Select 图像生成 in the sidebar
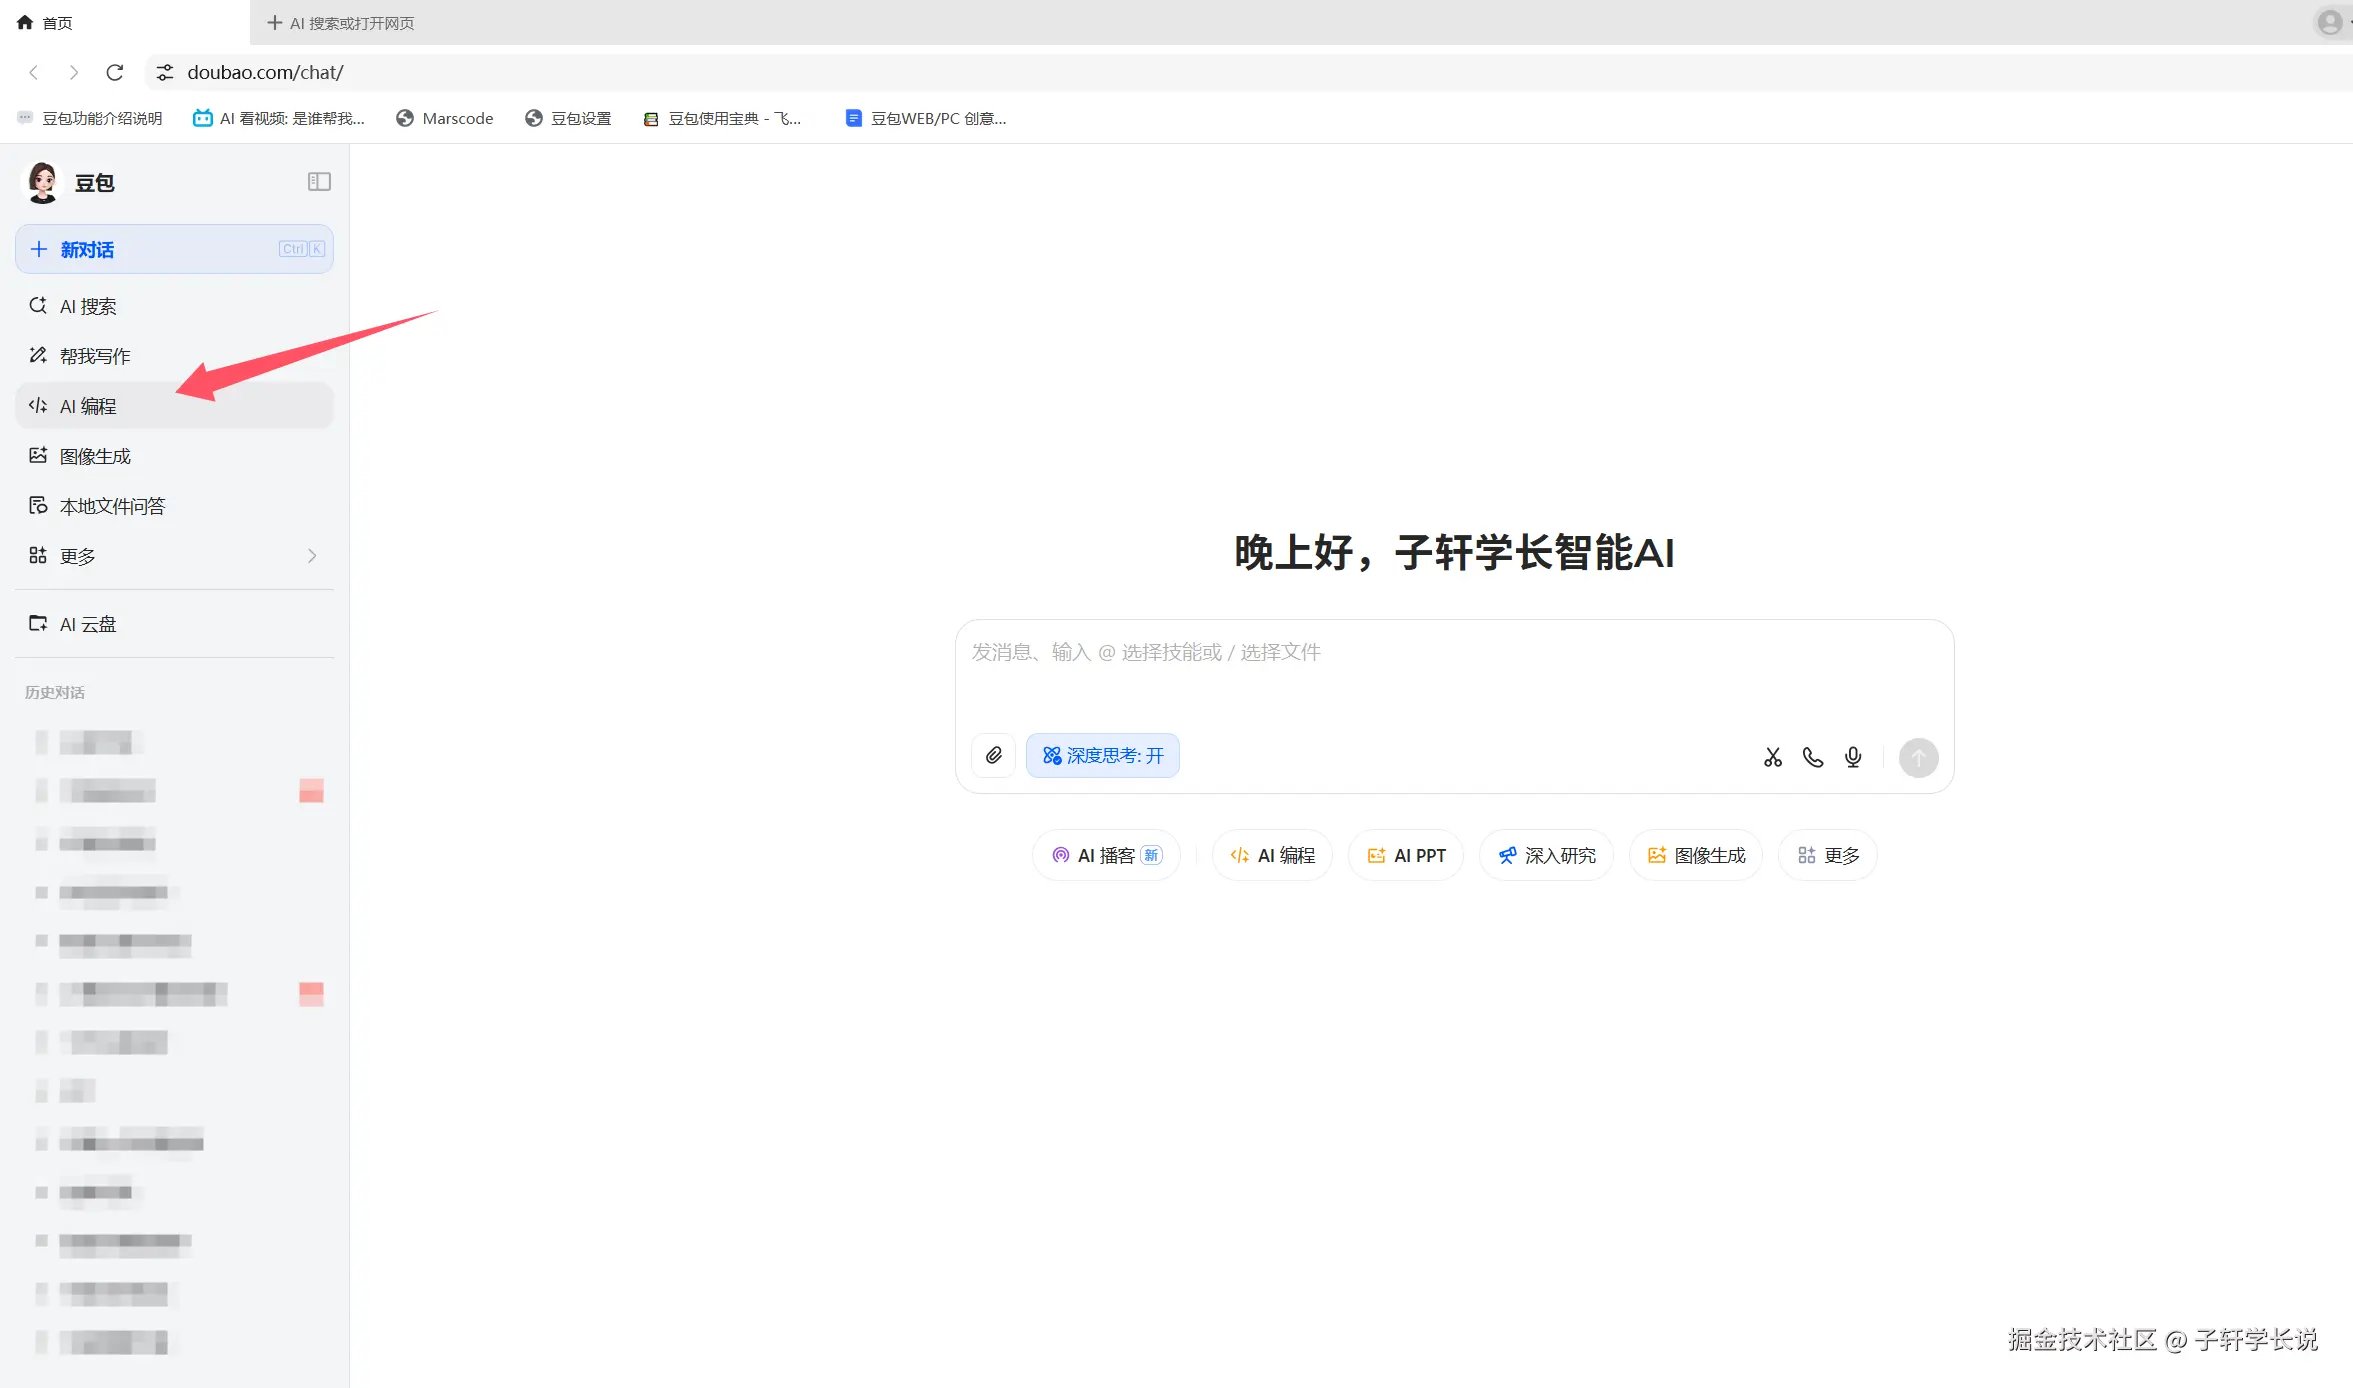This screenshot has height=1388, width=2353. pos(95,456)
